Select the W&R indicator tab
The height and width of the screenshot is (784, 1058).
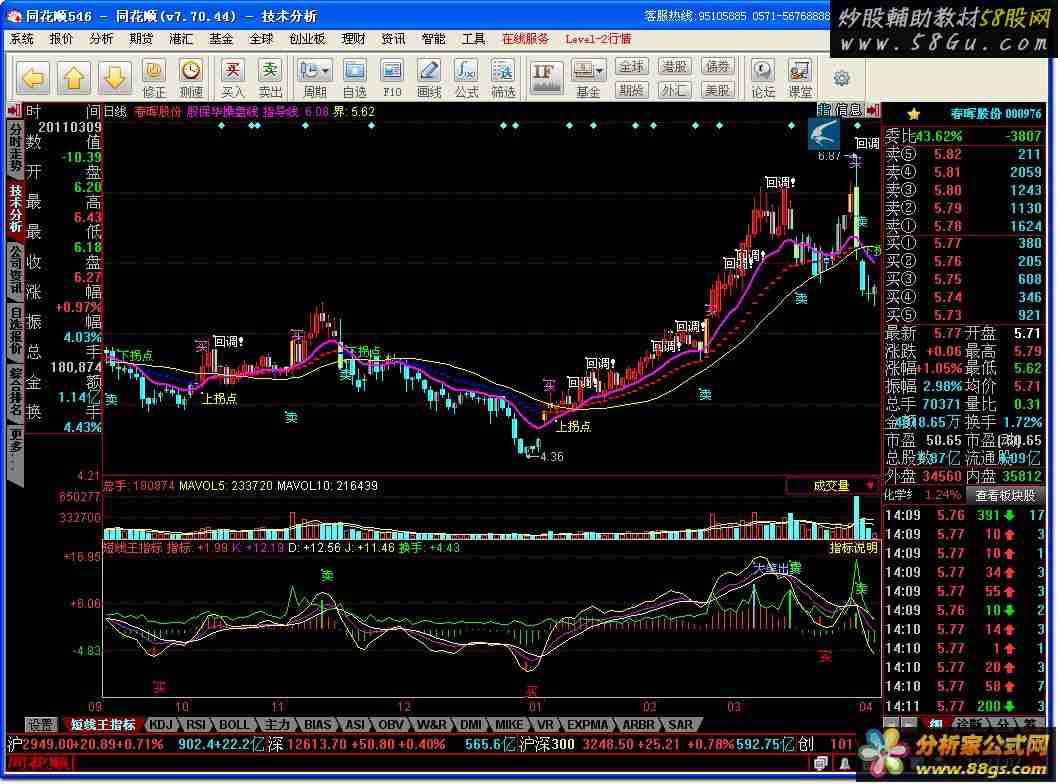[x=431, y=725]
